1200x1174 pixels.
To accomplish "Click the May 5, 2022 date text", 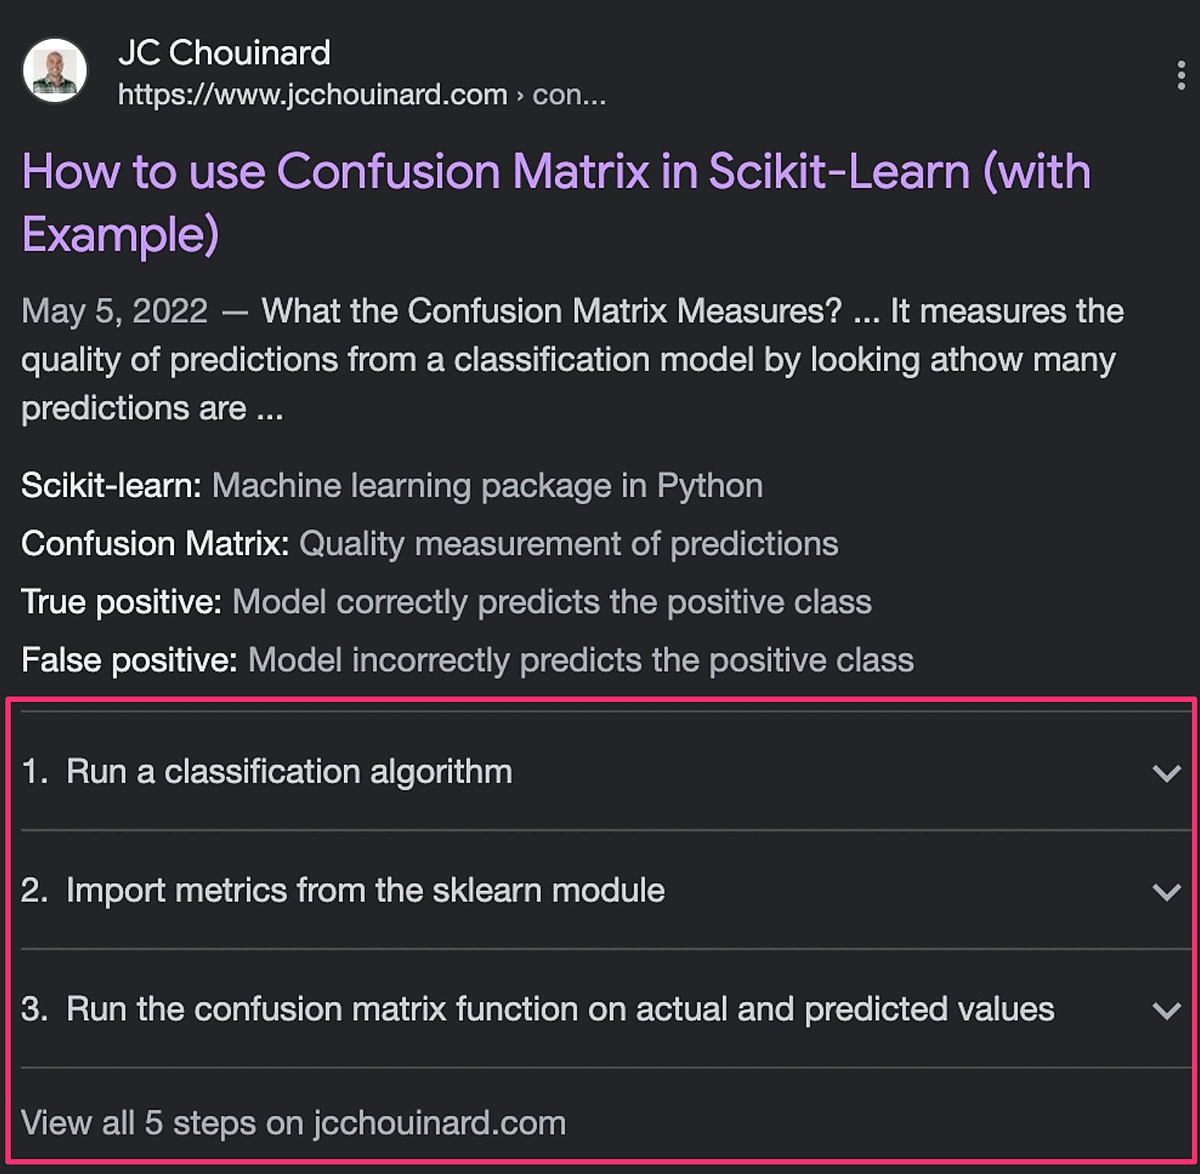I will 114,311.
